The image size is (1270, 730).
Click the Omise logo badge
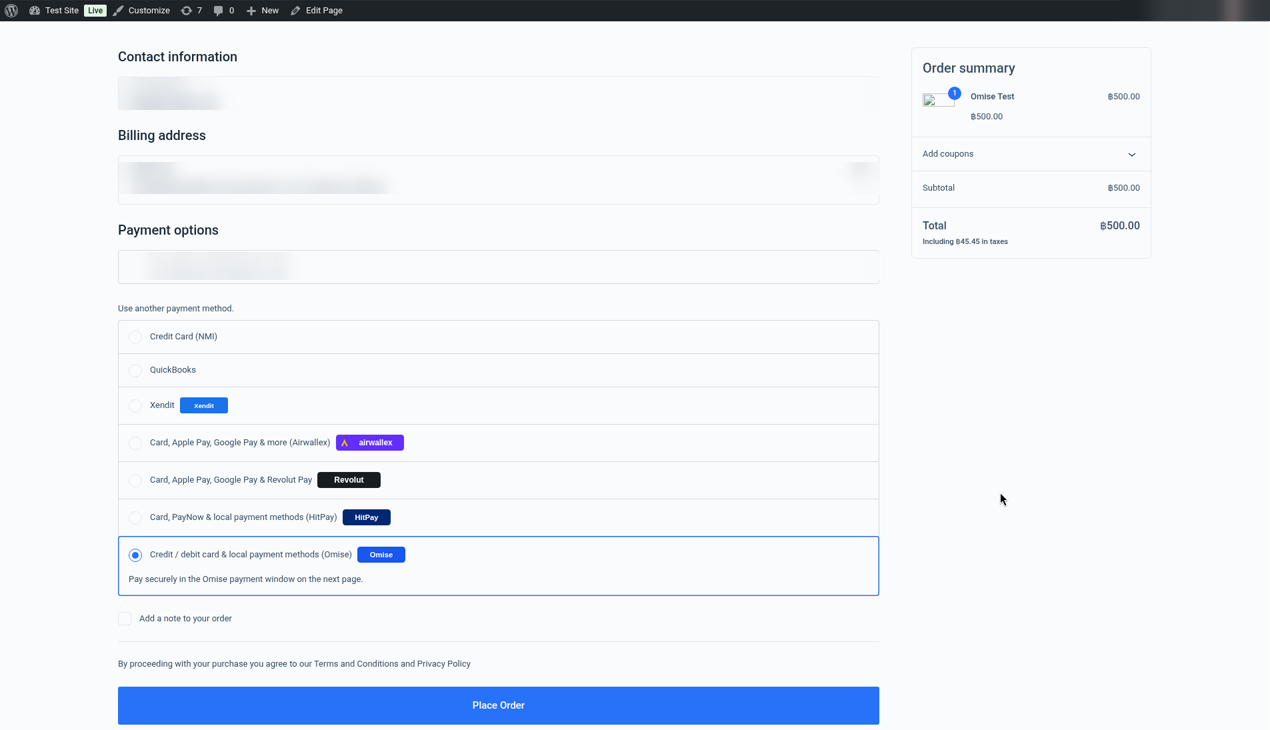[x=381, y=554]
